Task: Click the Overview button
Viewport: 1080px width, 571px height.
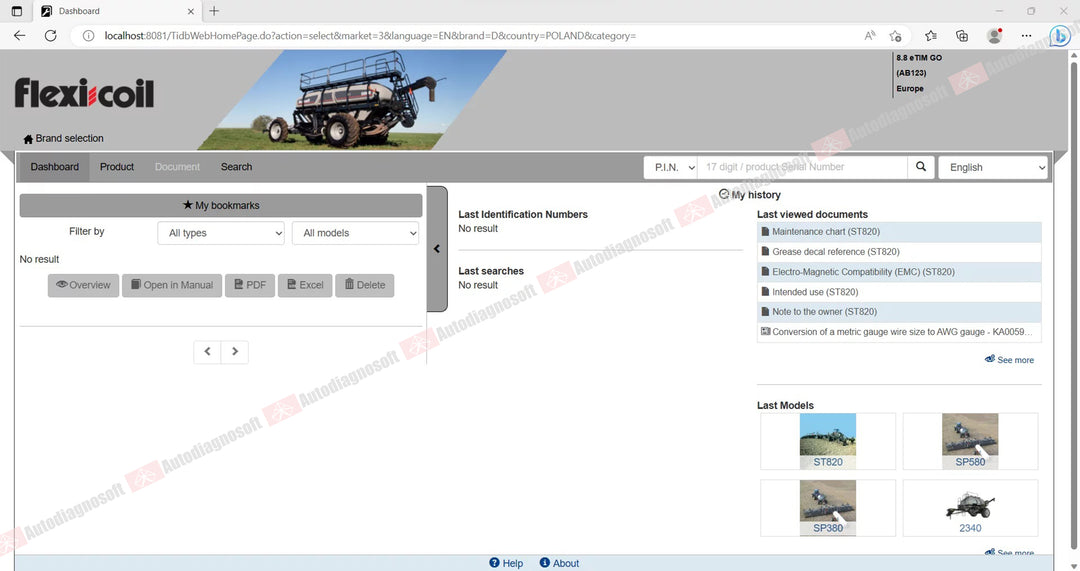Action: pyautogui.click(x=83, y=285)
